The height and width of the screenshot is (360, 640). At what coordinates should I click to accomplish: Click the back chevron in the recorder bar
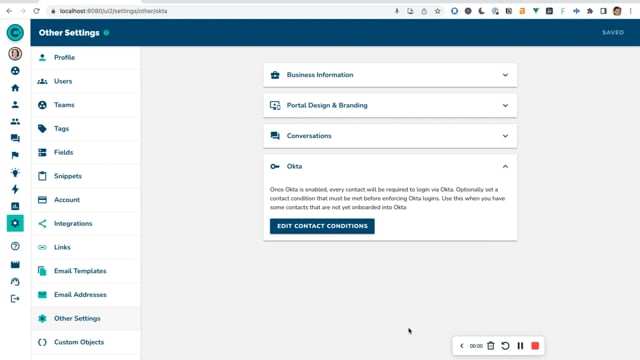[x=462, y=346]
